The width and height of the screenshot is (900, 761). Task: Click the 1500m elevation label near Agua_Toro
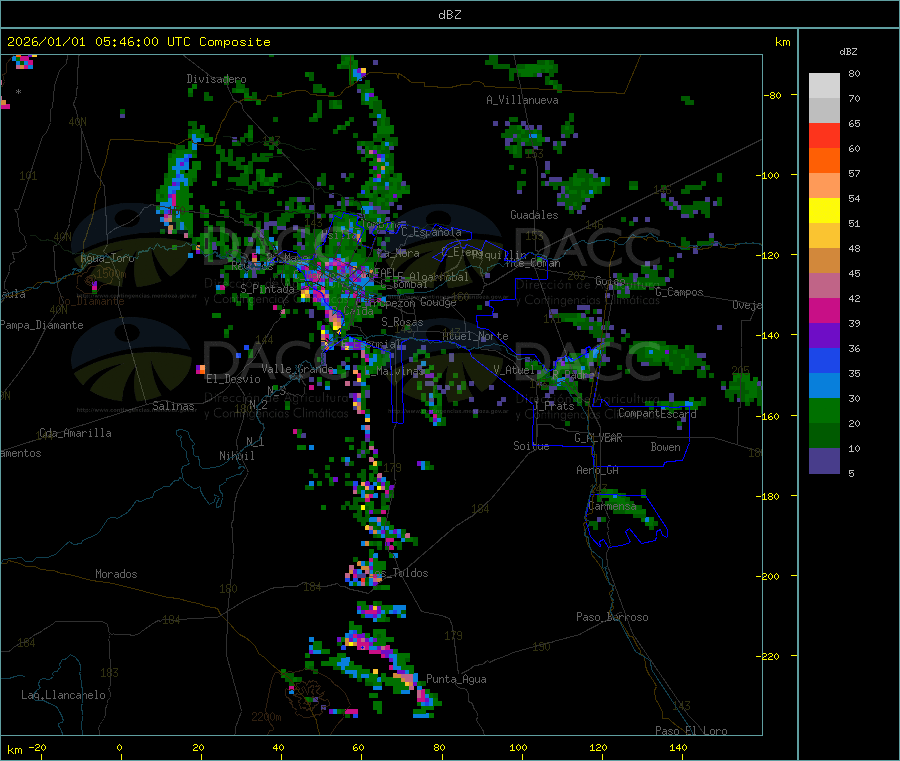pyautogui.click(x=111, y=274)
